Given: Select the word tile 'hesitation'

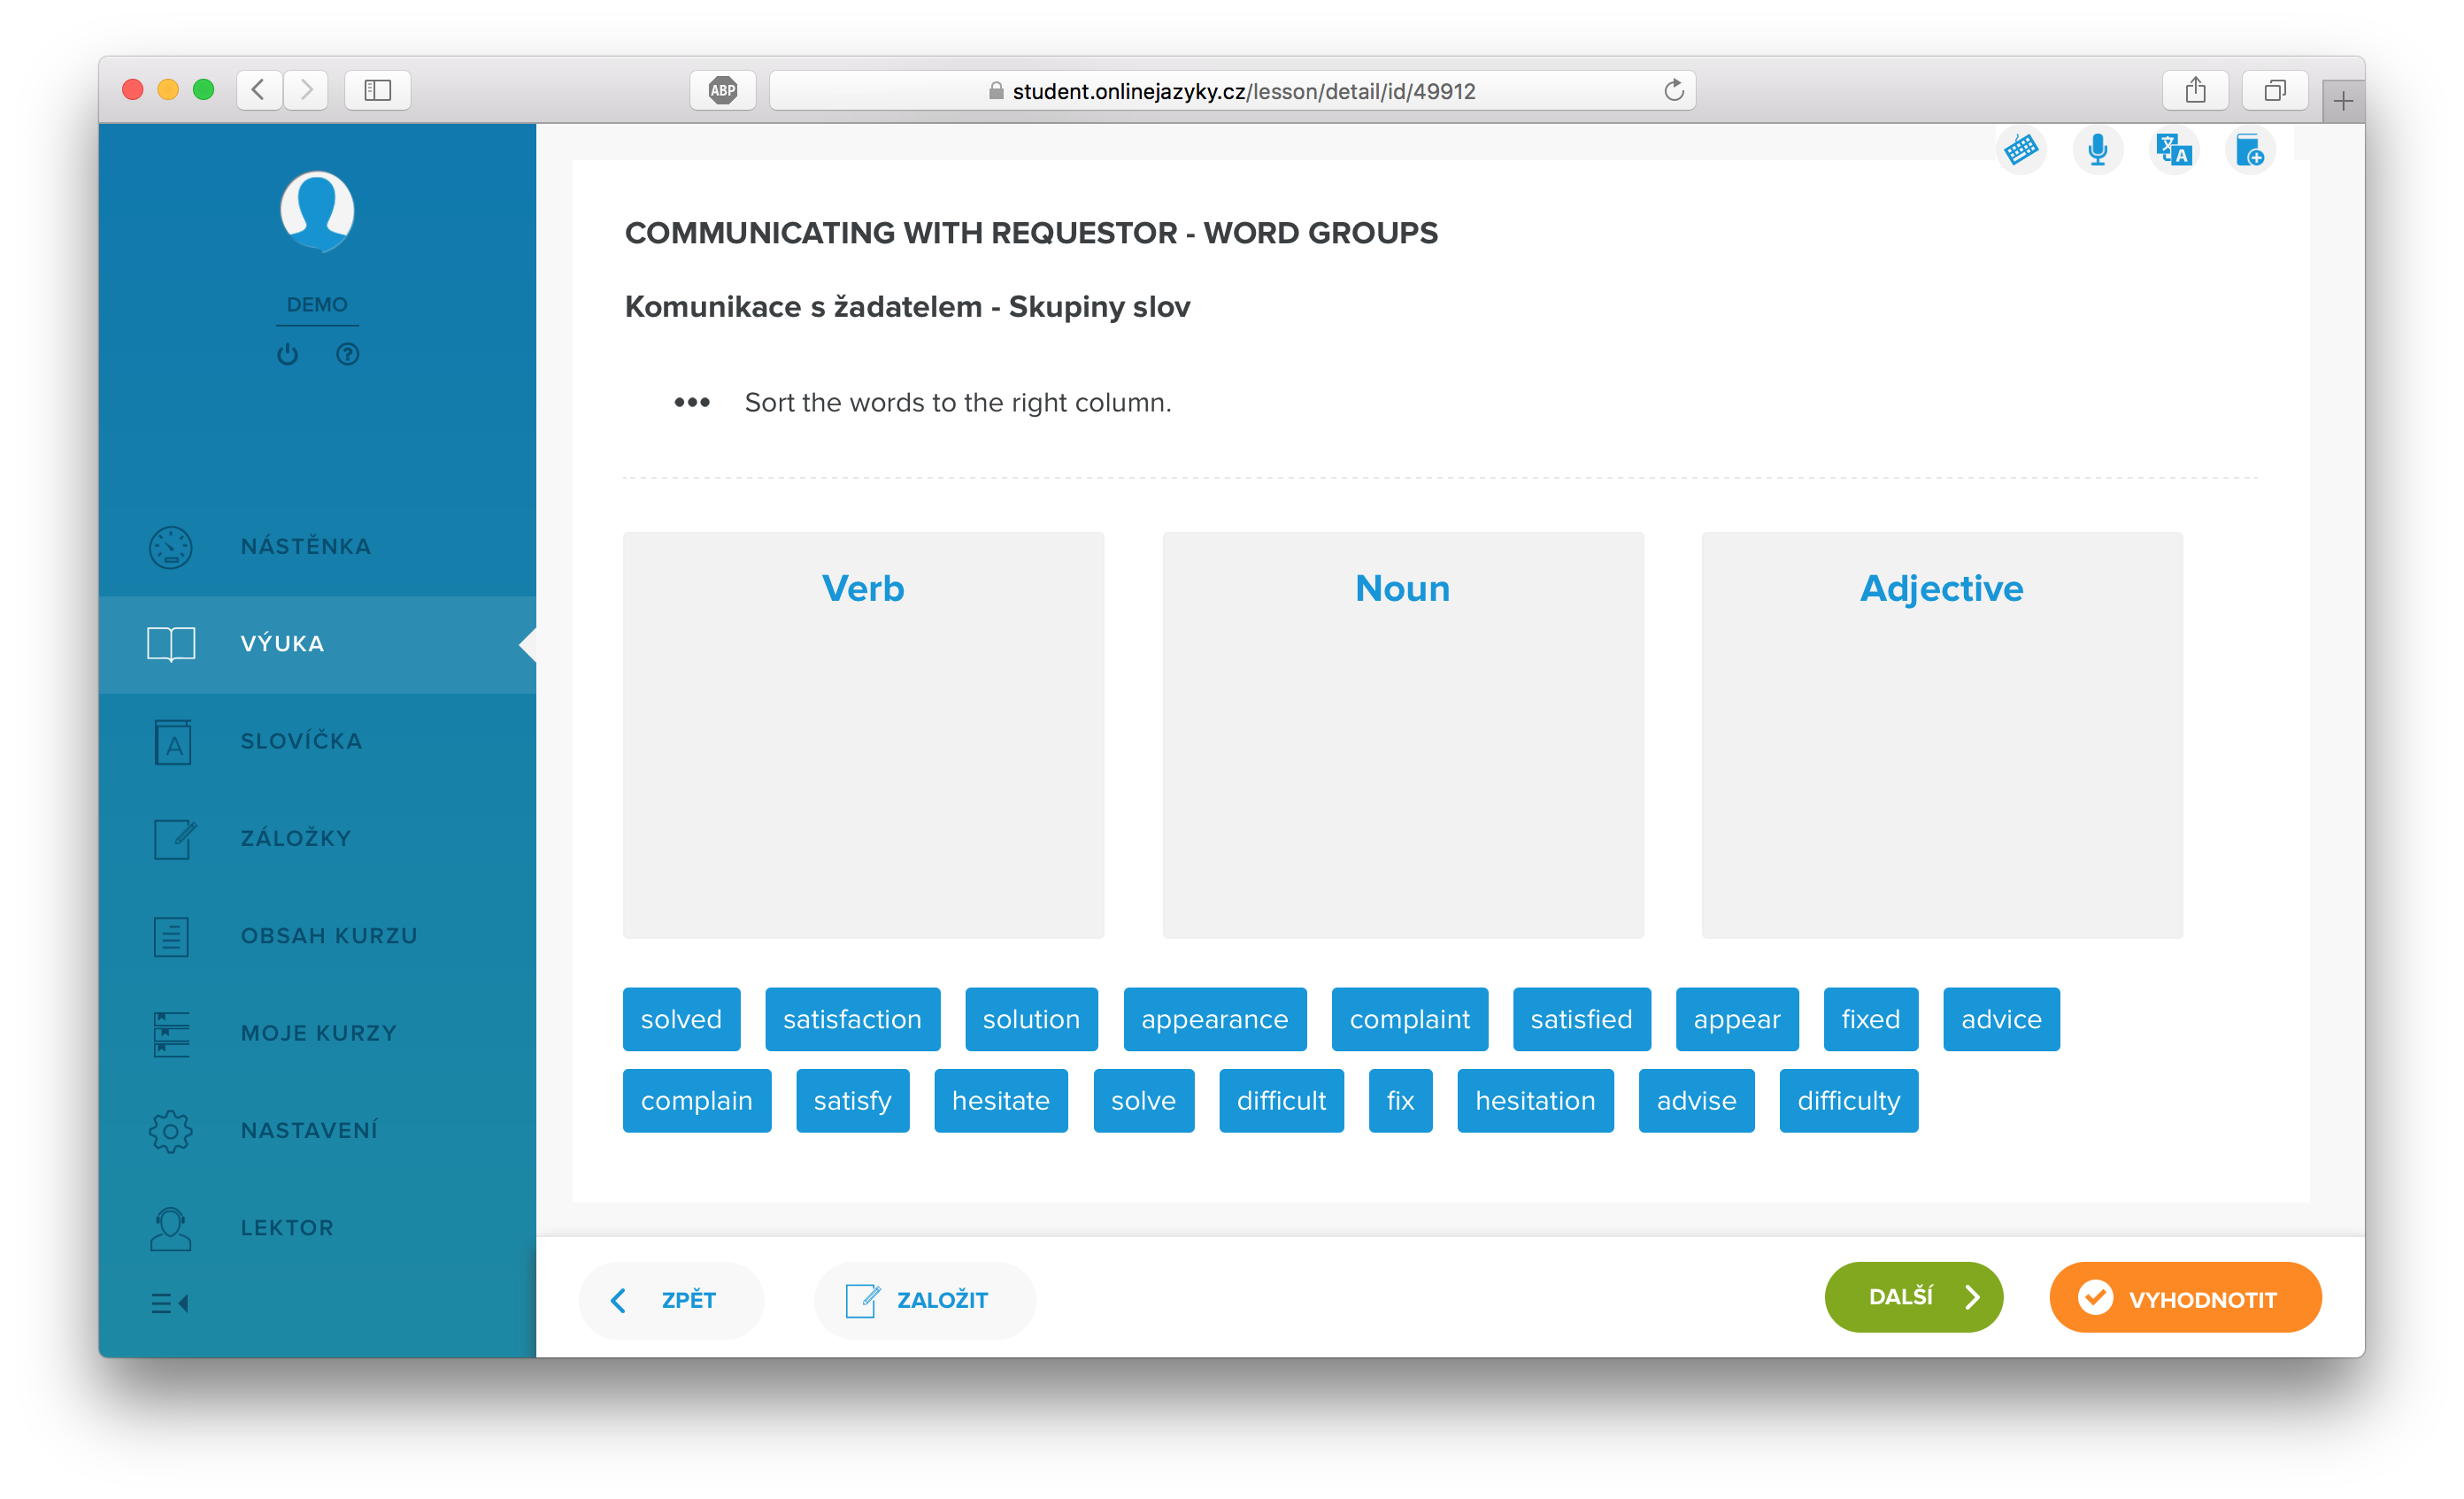Looking at the screenshot, I should click(x=1534, y=1100).
